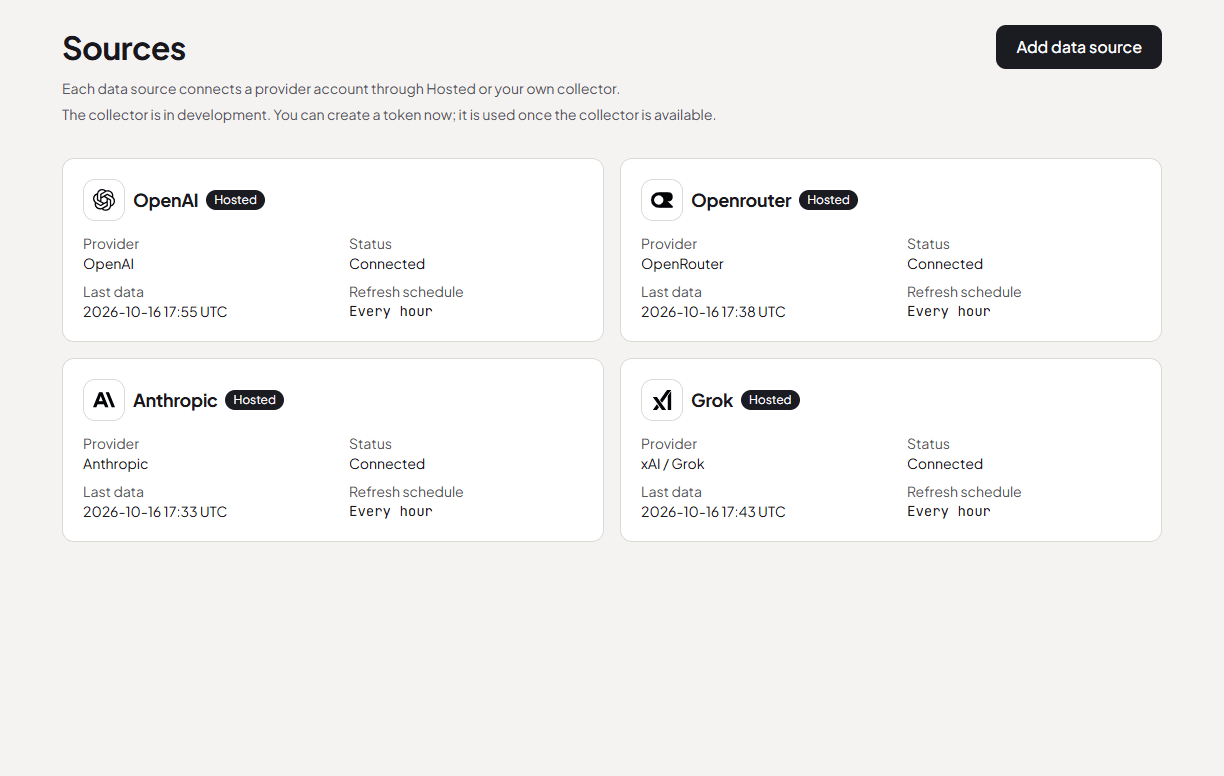The height and width of the screenshot is (776, 1224).
Task: Click the provider value Anthropic
Action: 116,464
